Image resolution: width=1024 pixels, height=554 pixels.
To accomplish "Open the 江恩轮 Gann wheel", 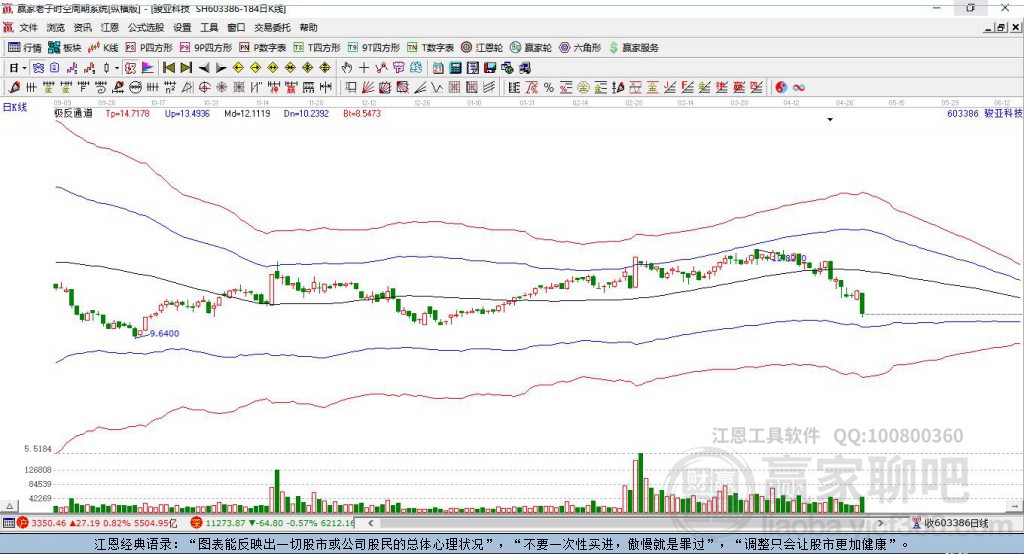I will tap(482, 48).
